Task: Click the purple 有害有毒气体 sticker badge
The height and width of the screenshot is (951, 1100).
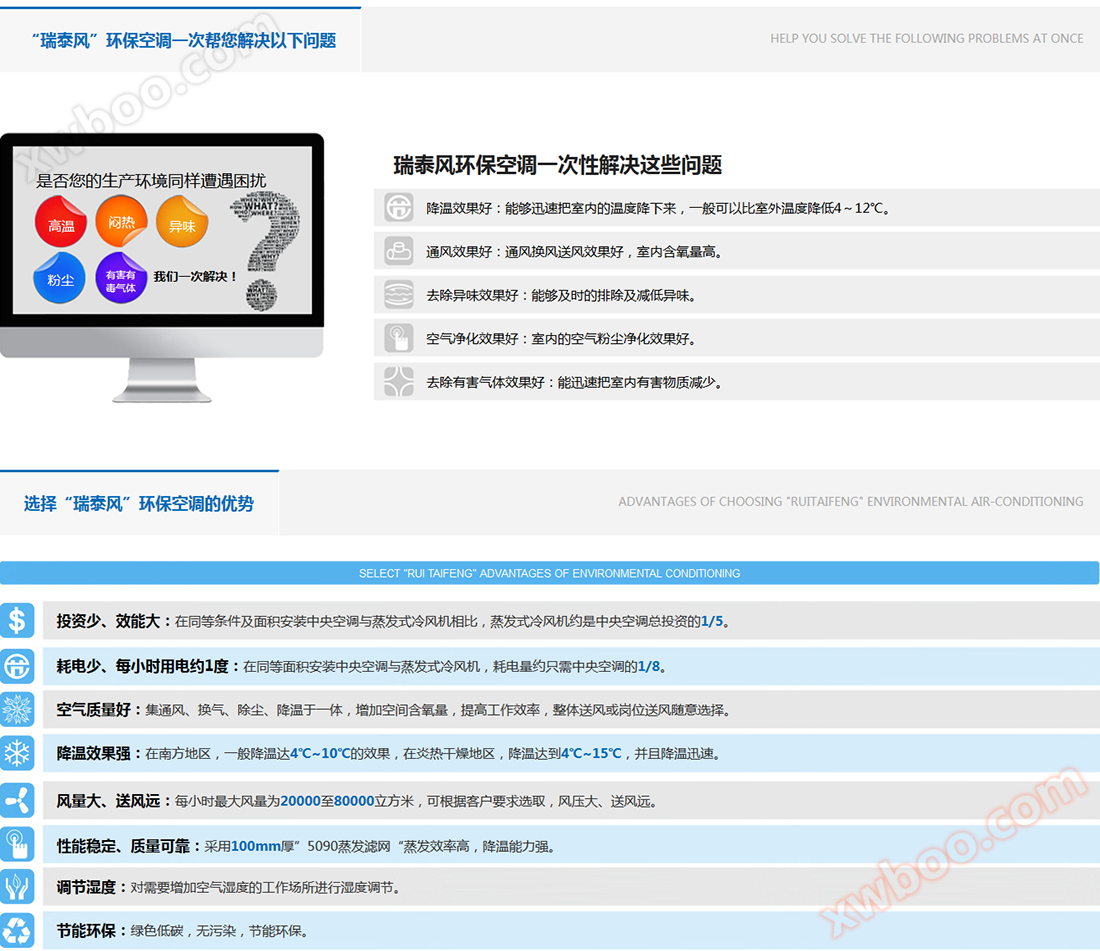Action: [x=121, y=280]
